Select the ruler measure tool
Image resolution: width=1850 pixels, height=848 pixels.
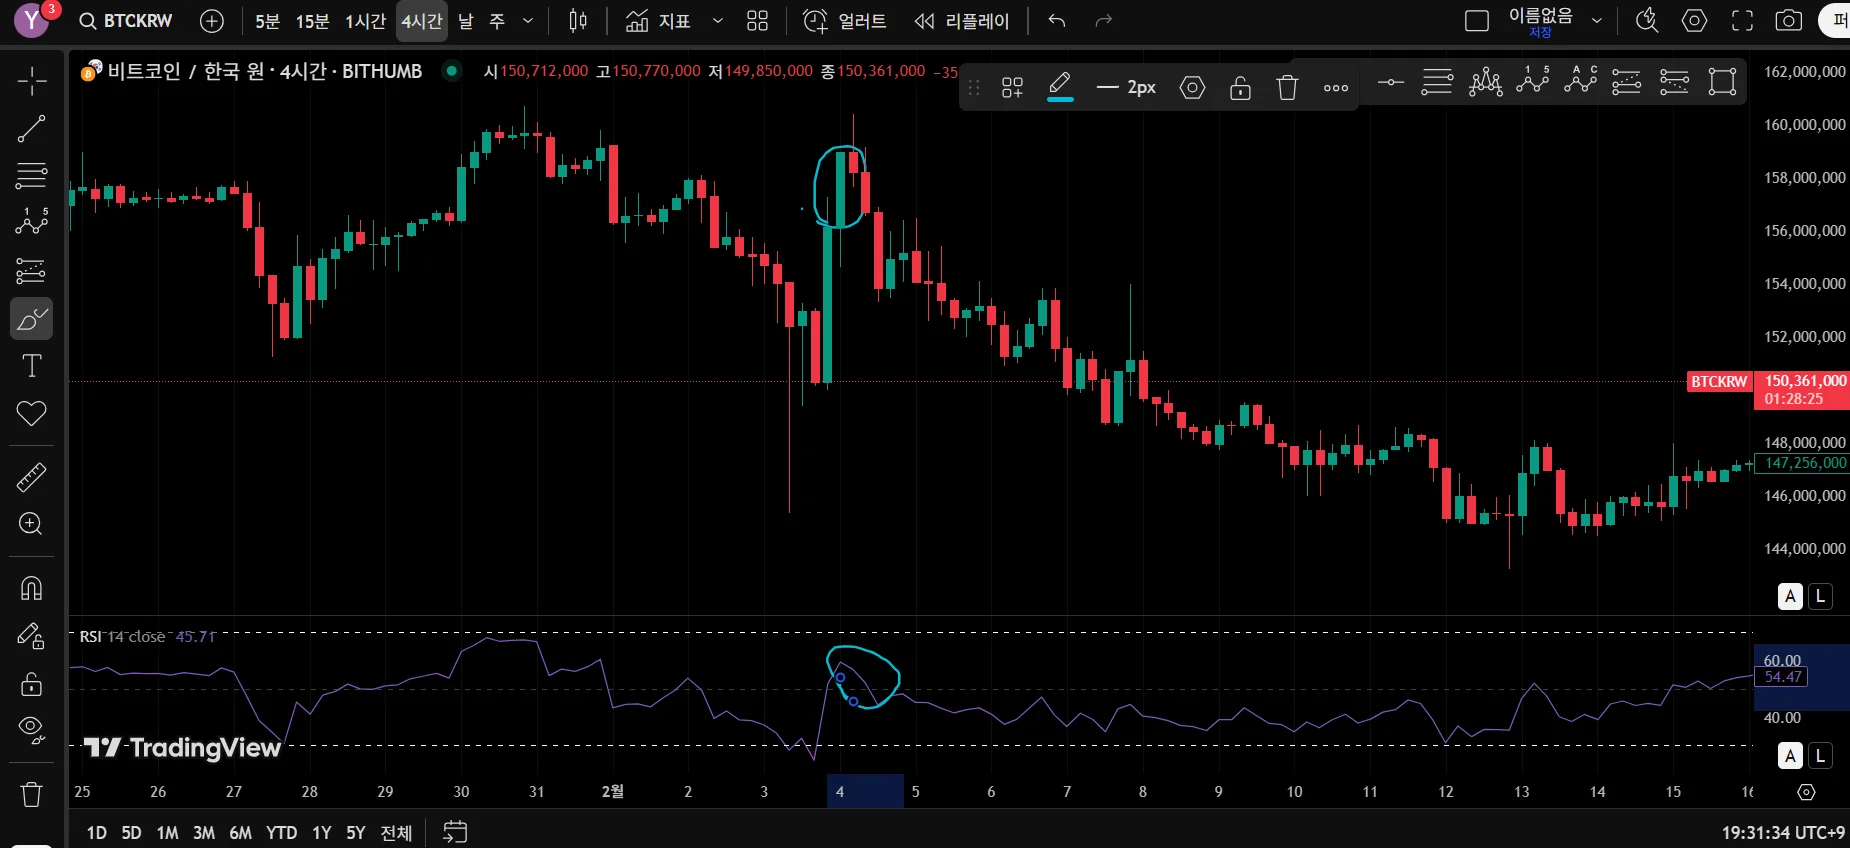tap(31, 477)
